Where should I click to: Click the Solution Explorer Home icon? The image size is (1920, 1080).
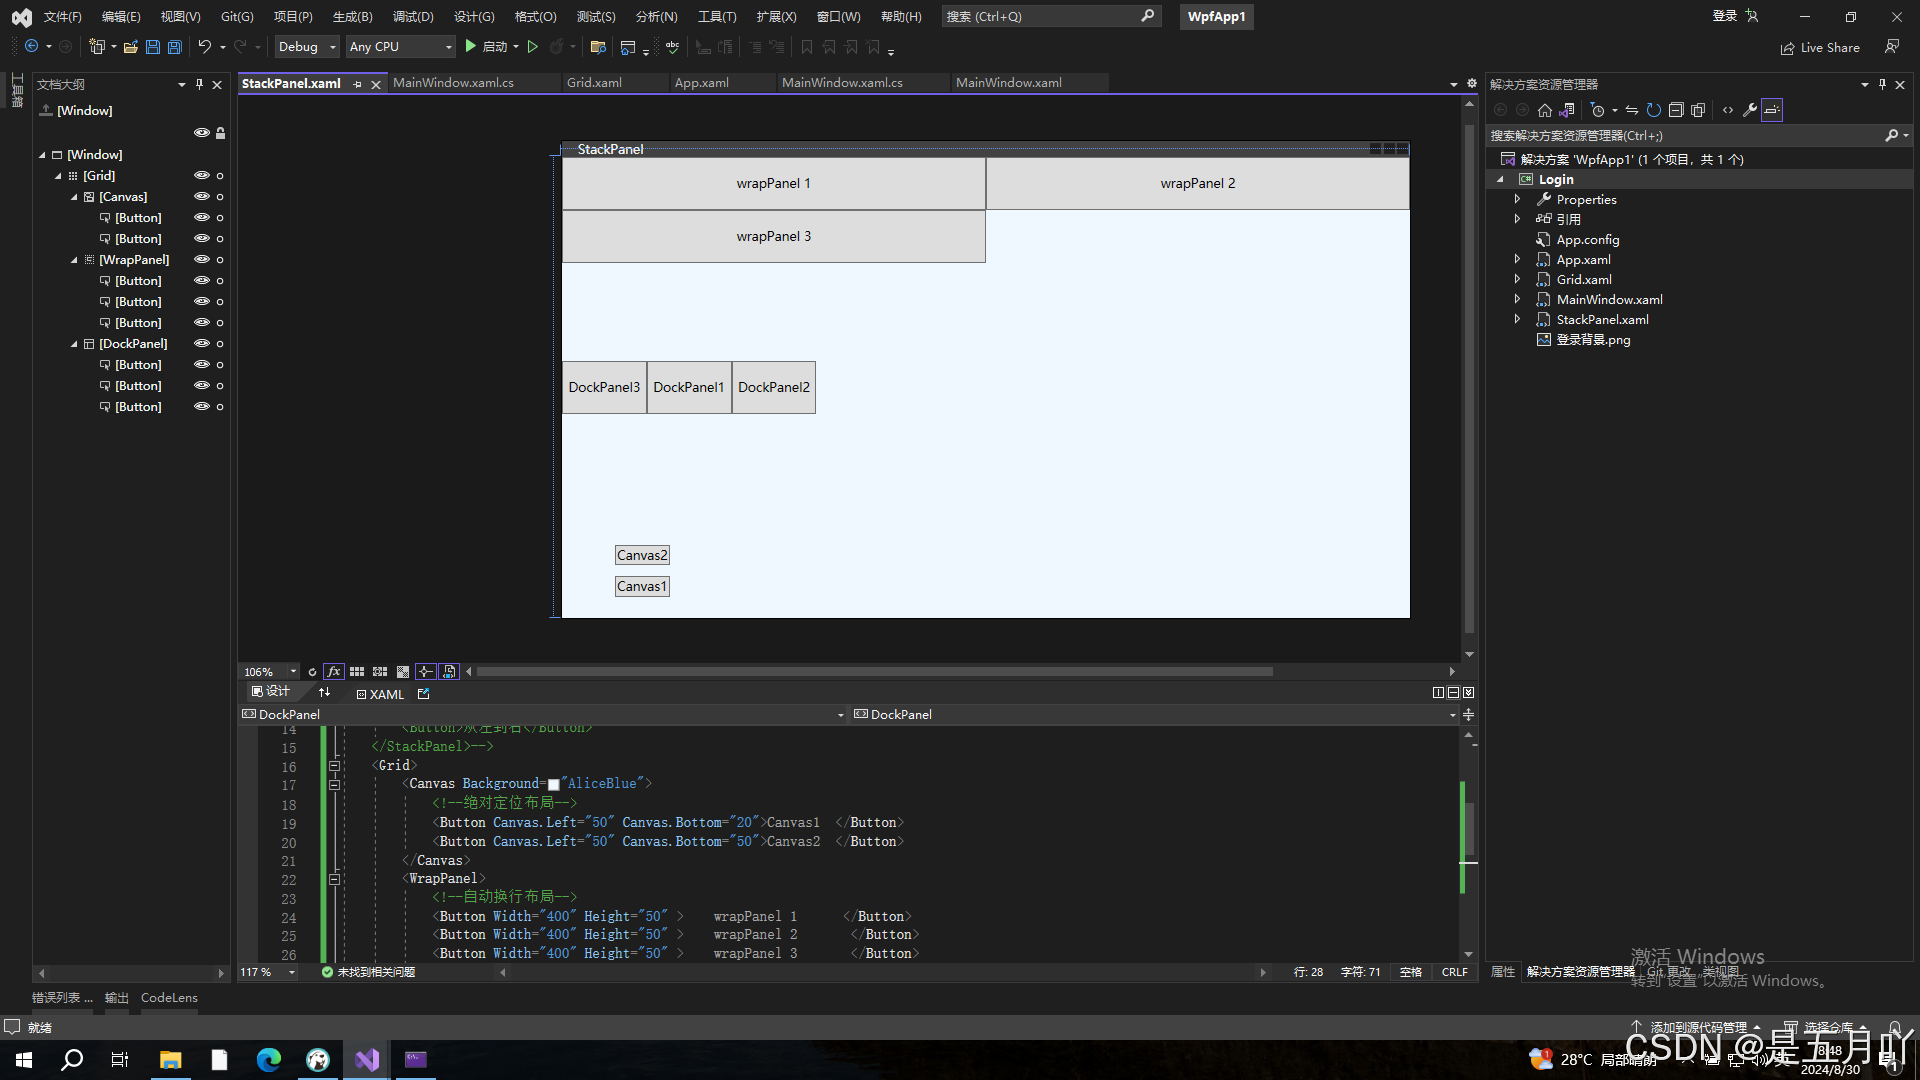pyautogui.click(x=1545, y=110)
